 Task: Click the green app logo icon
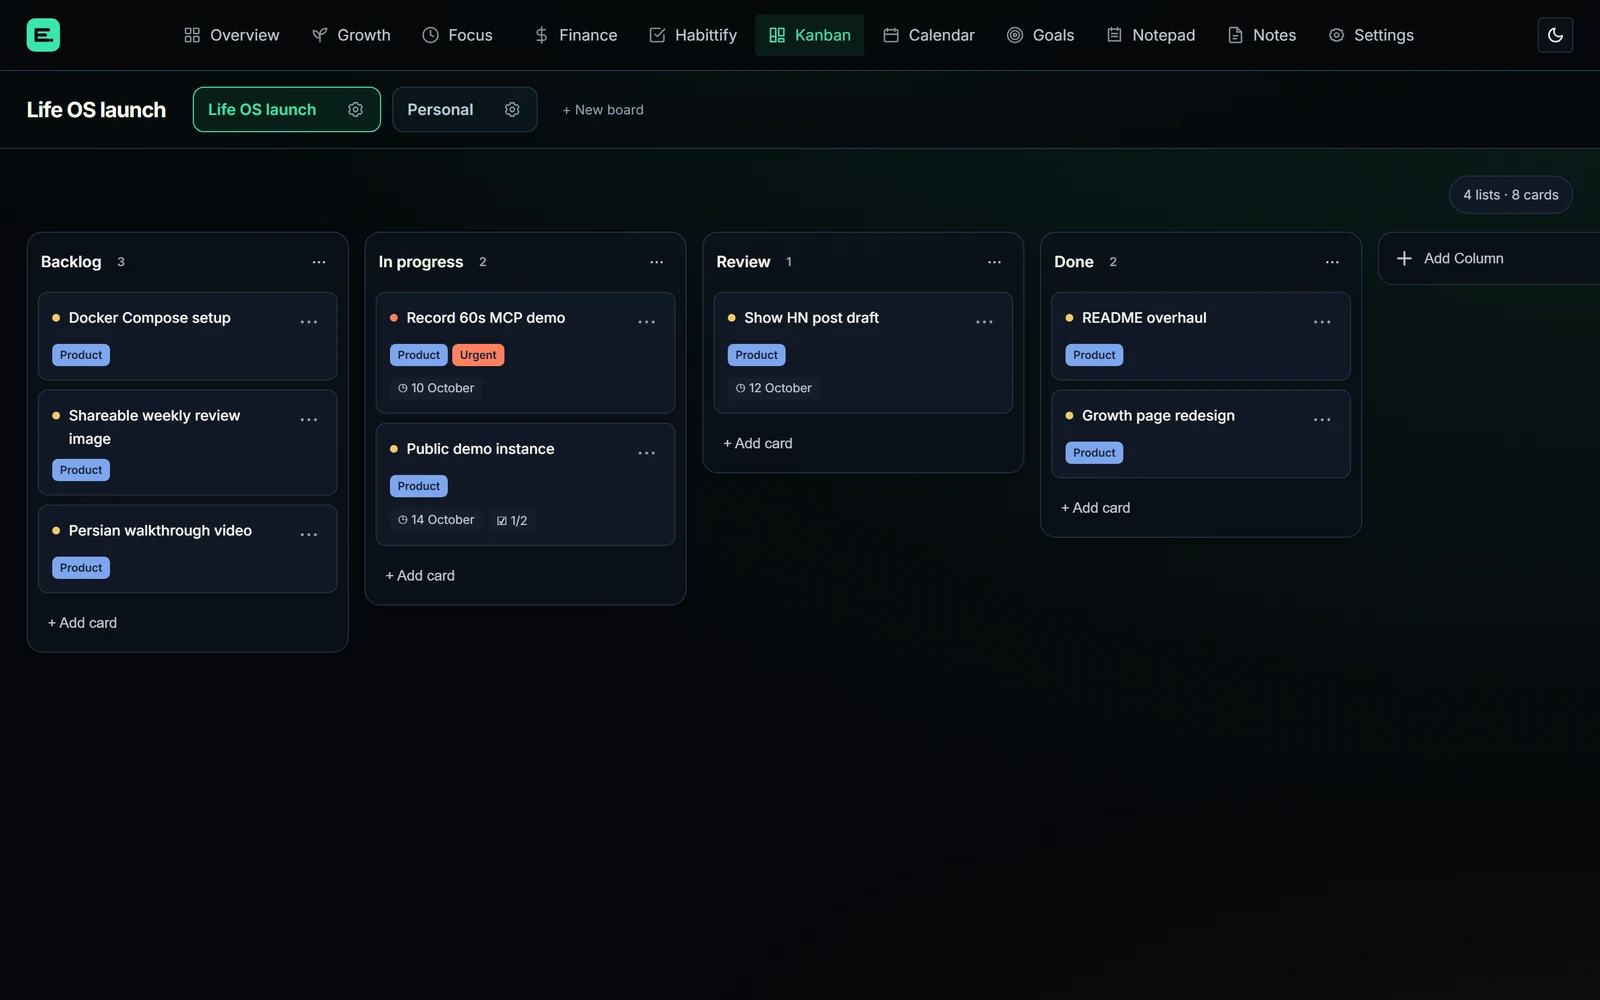(x=43, y=35)
